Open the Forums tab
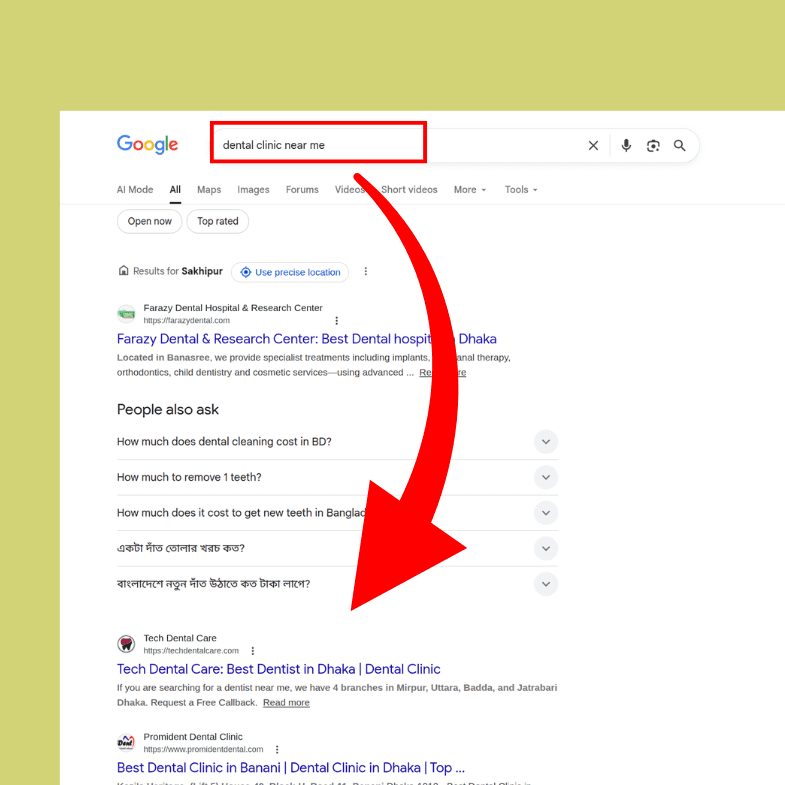The width and height of the screenshot is (785, 785). point(302,190)
